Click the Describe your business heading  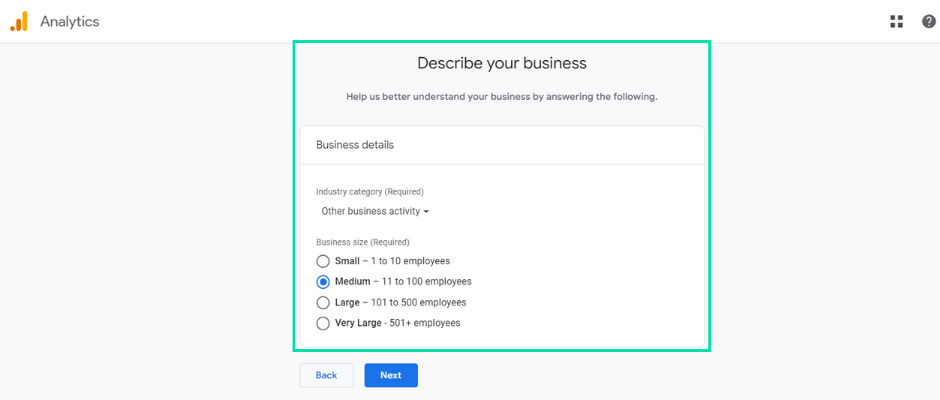(x=502, y=63)
